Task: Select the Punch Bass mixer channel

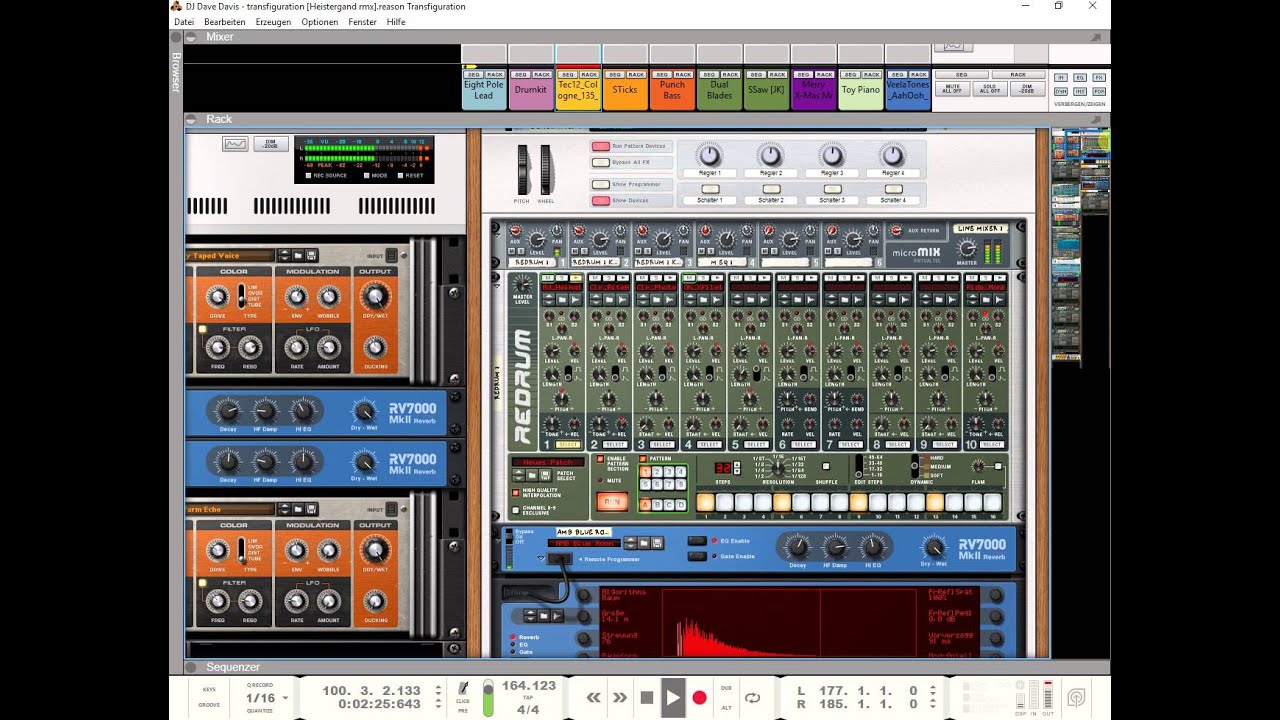Action: point(672,90)
